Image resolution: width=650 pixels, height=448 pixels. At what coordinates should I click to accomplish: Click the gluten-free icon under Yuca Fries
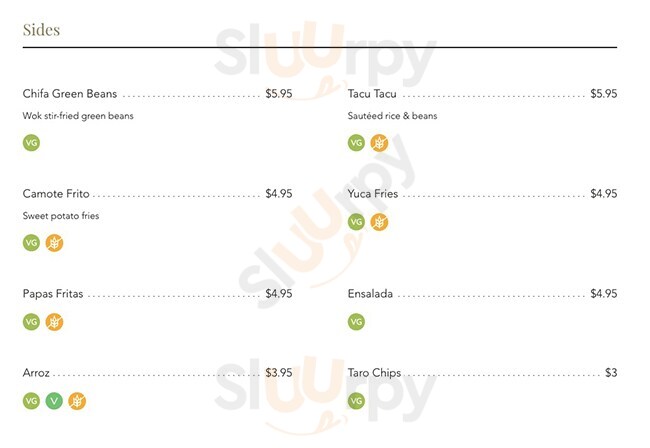point(379,222)
